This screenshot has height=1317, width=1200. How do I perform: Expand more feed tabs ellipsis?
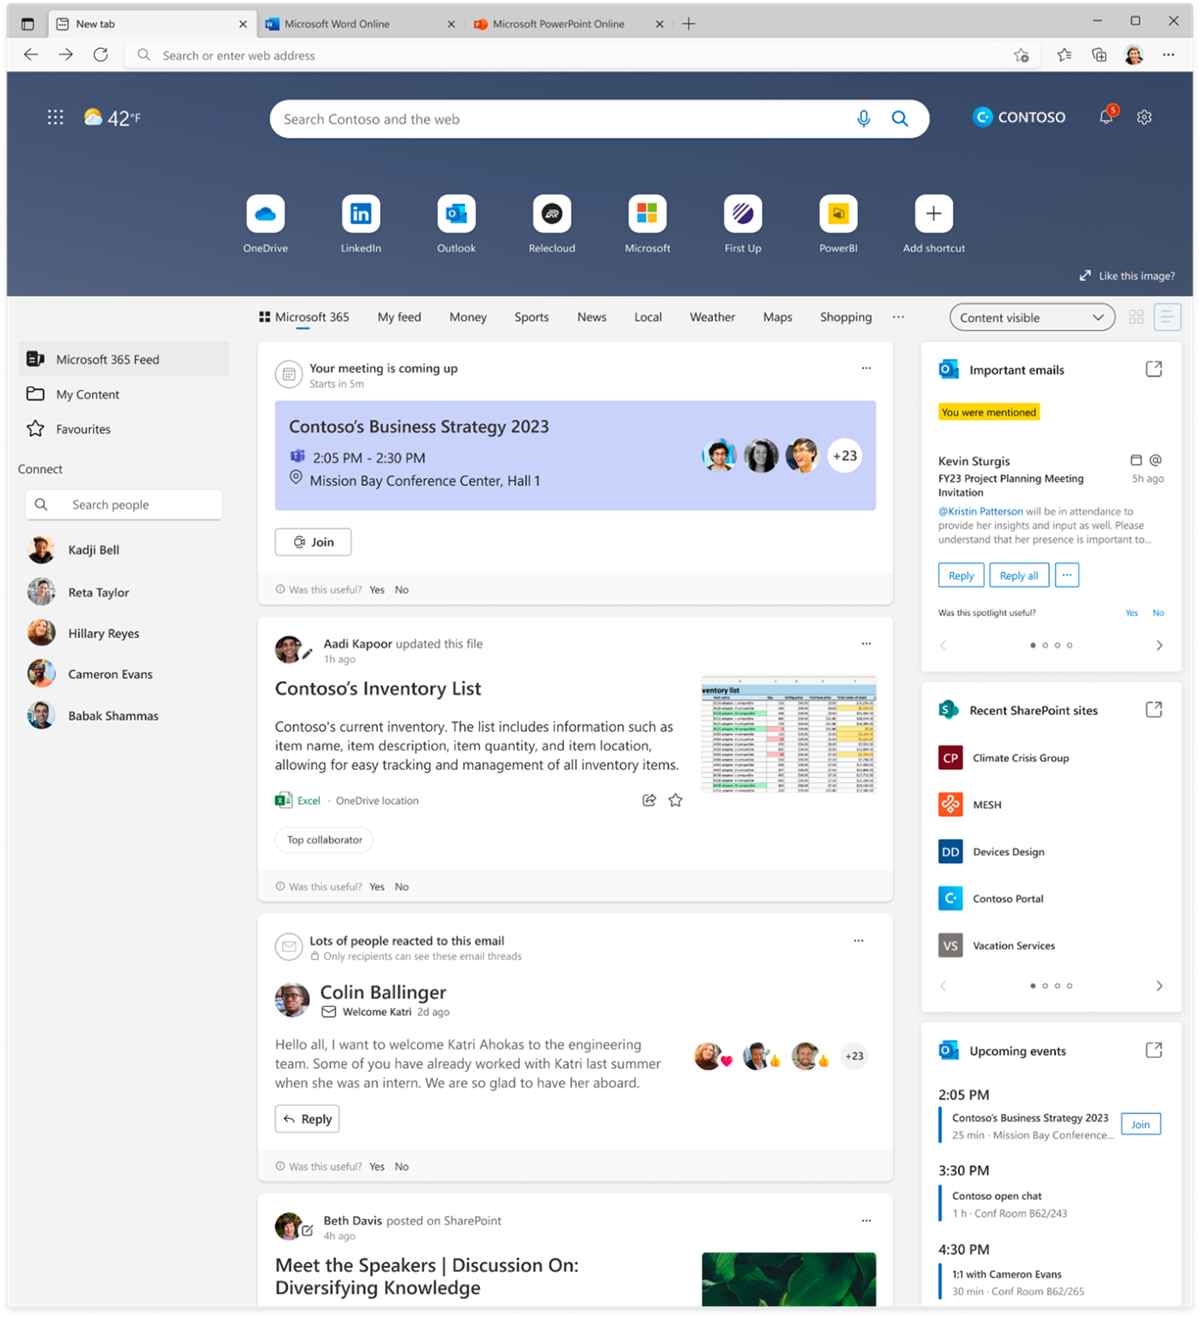pyautogui.click(x=898, y=317)
